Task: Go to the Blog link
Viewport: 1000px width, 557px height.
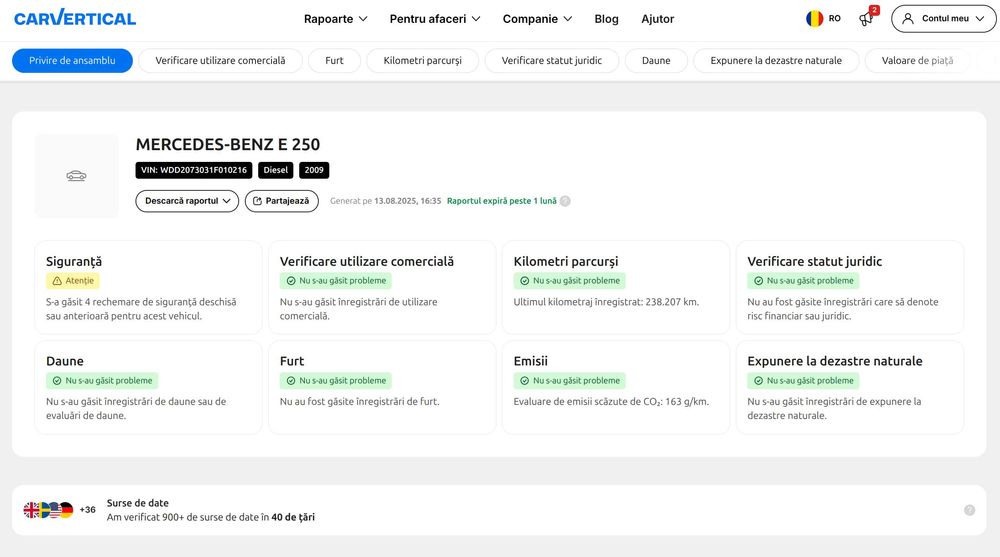Action: click(606, 18)
